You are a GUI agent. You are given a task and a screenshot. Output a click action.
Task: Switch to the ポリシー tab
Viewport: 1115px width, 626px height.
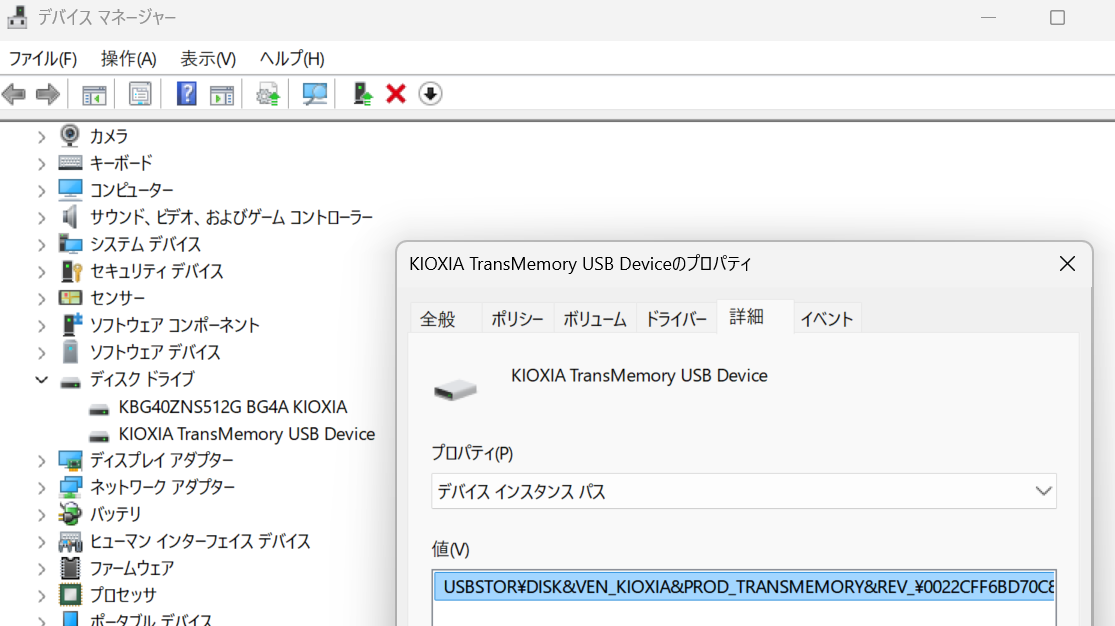point(517,319)
